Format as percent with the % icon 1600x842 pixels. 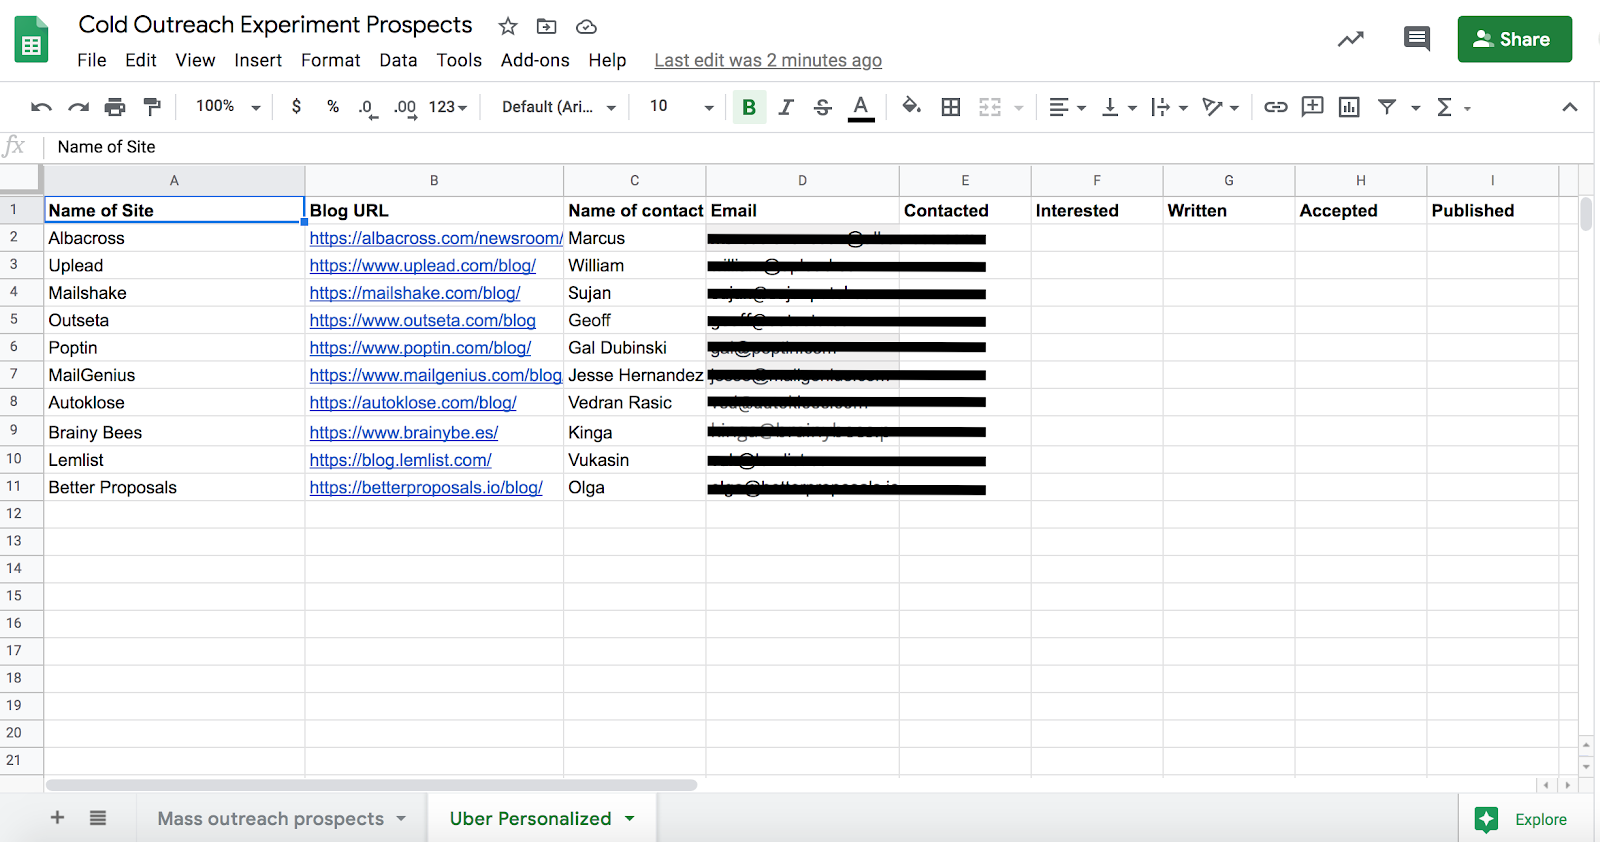(333, 106)
